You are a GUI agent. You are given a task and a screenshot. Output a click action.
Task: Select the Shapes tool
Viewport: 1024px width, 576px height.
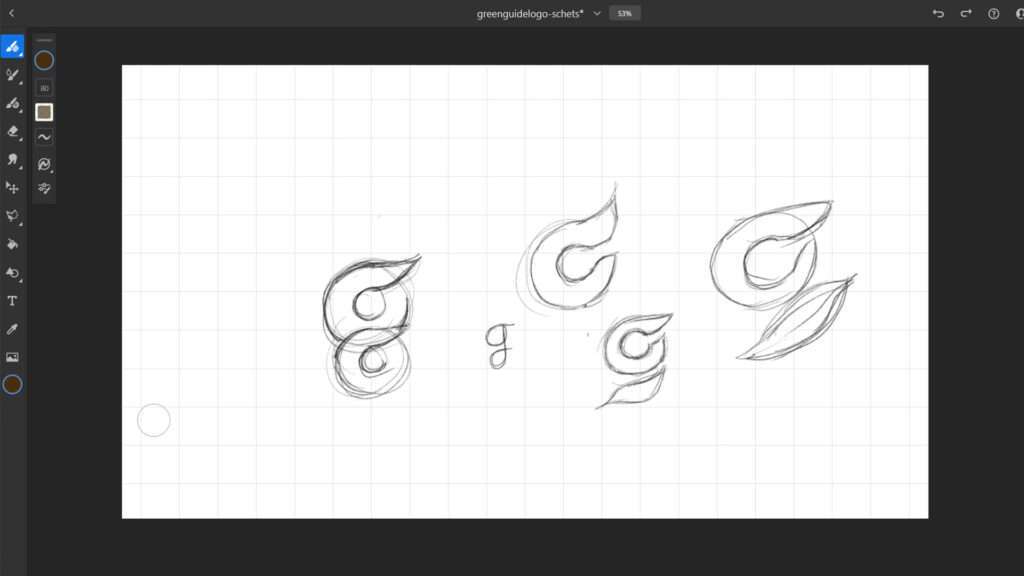(13, 272)
